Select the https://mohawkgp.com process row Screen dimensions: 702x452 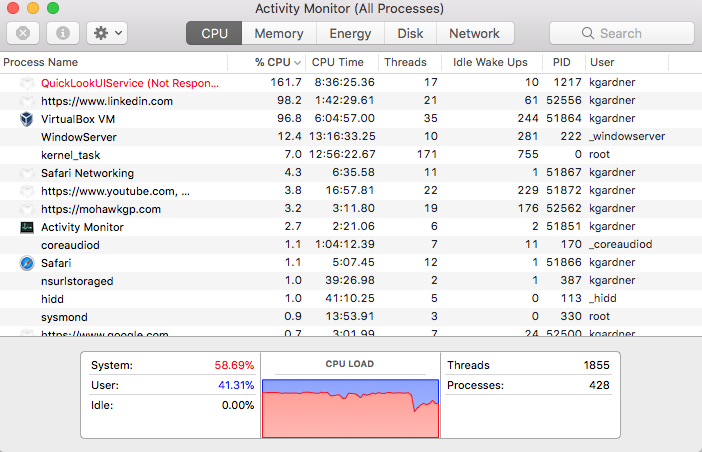click(351, 209)
